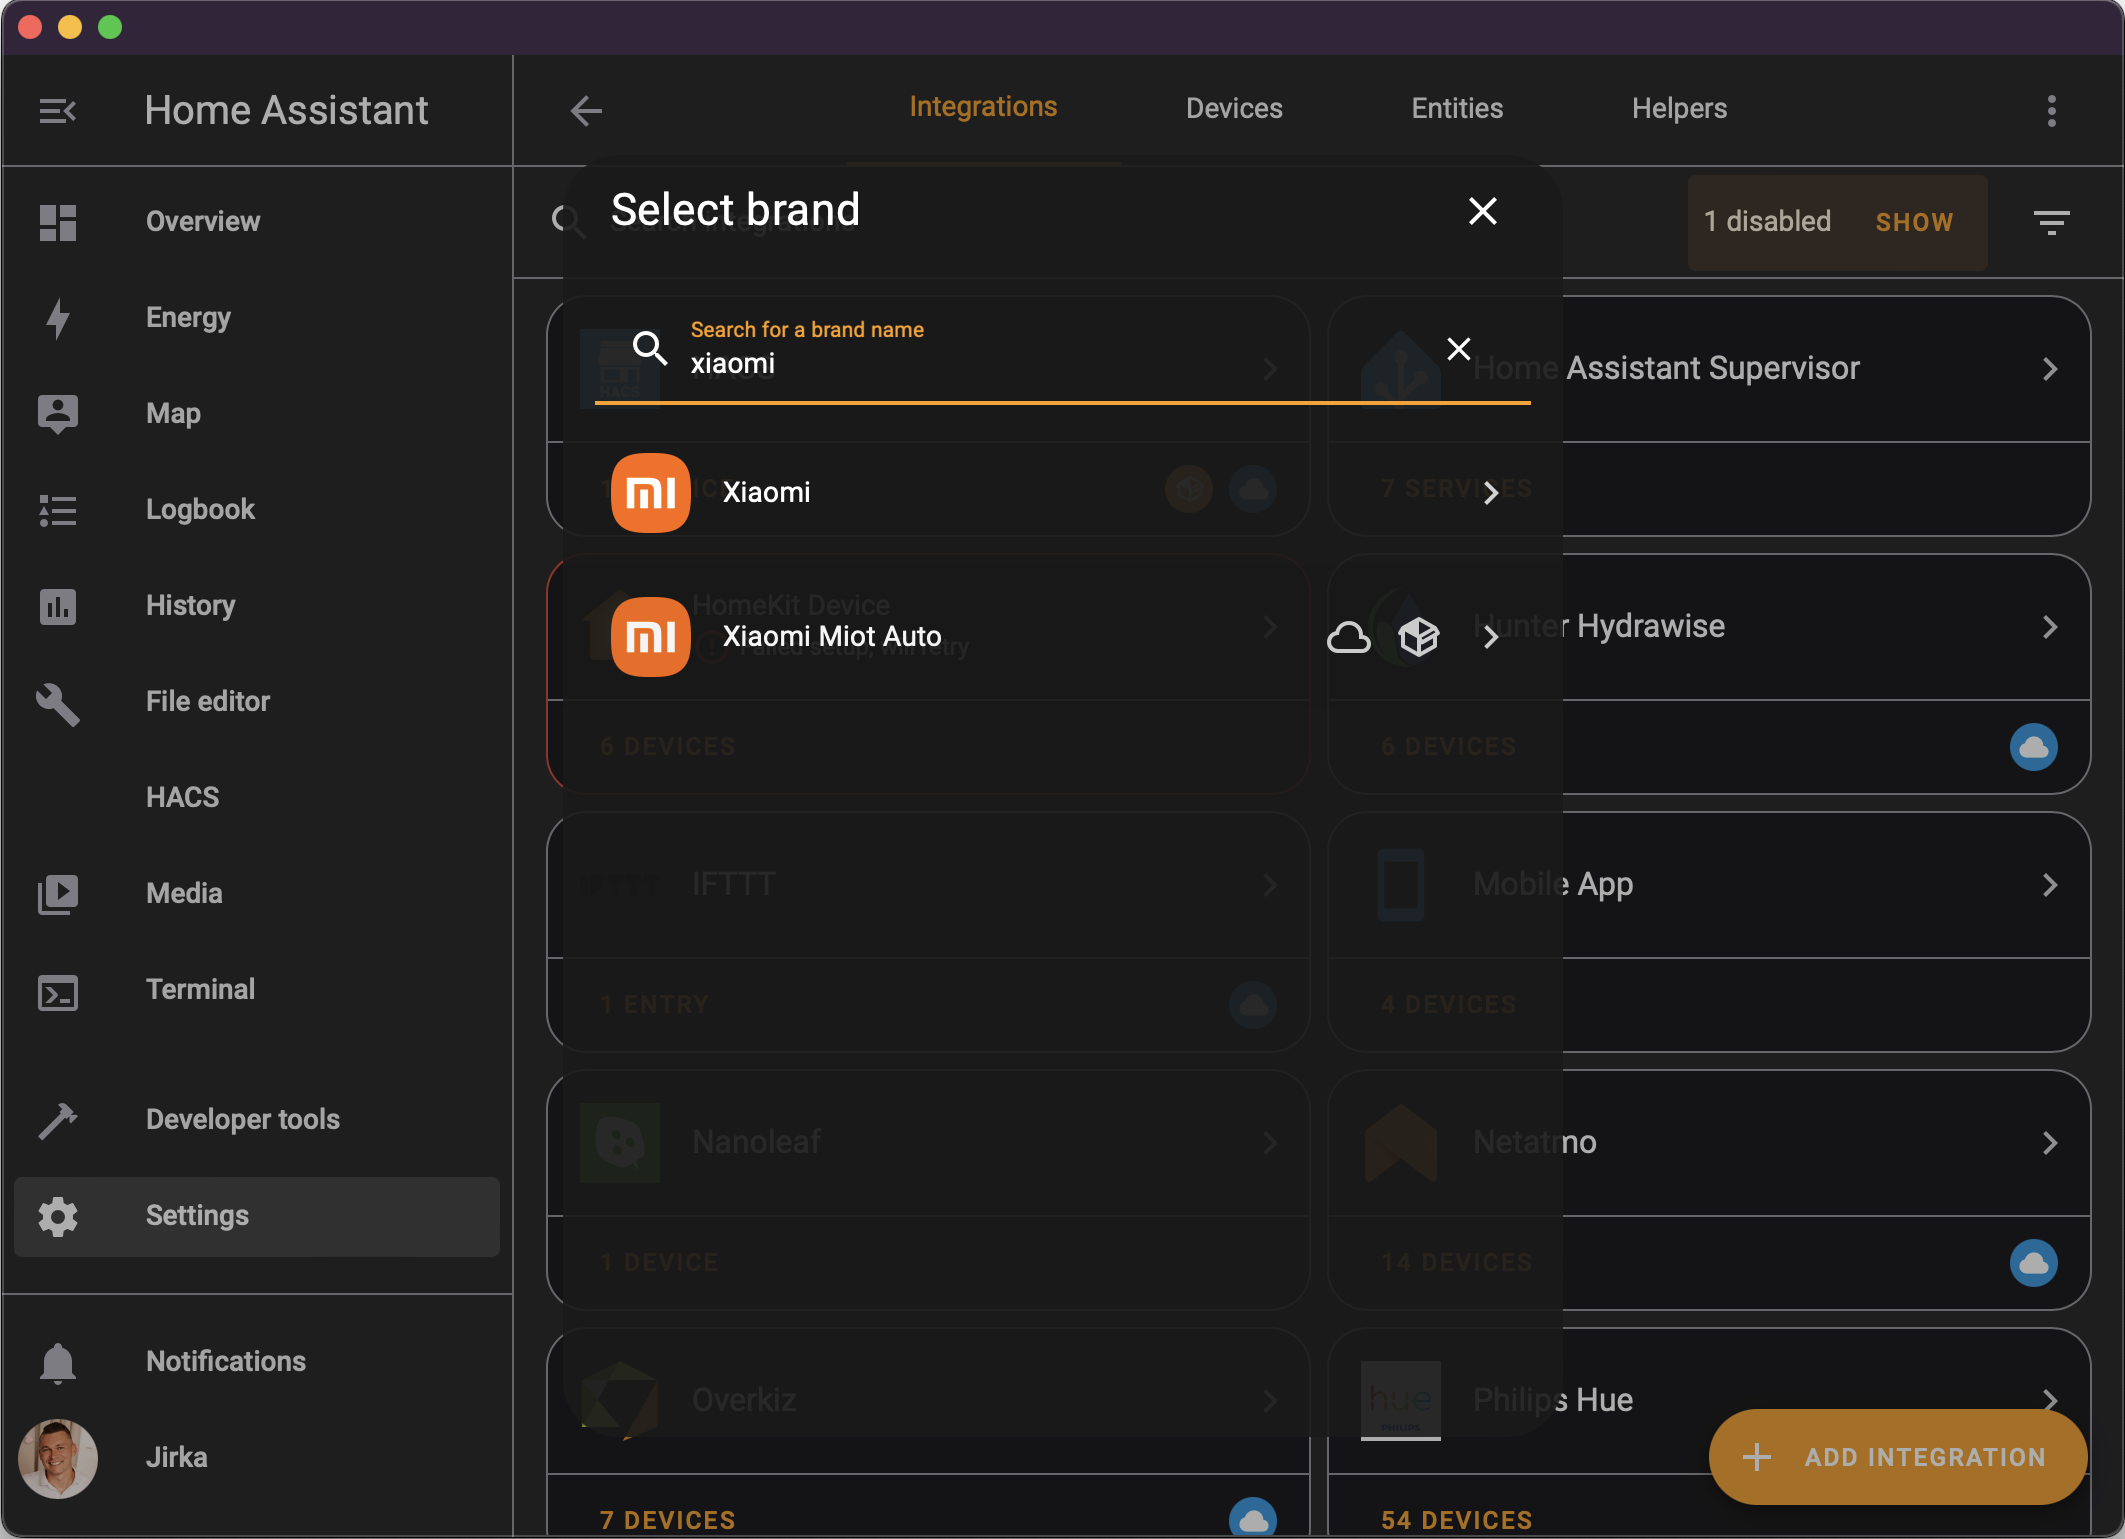Switch to the Entities tab
The height and width of the screenshot is (1539, 2125).
tap(1456, 109)
